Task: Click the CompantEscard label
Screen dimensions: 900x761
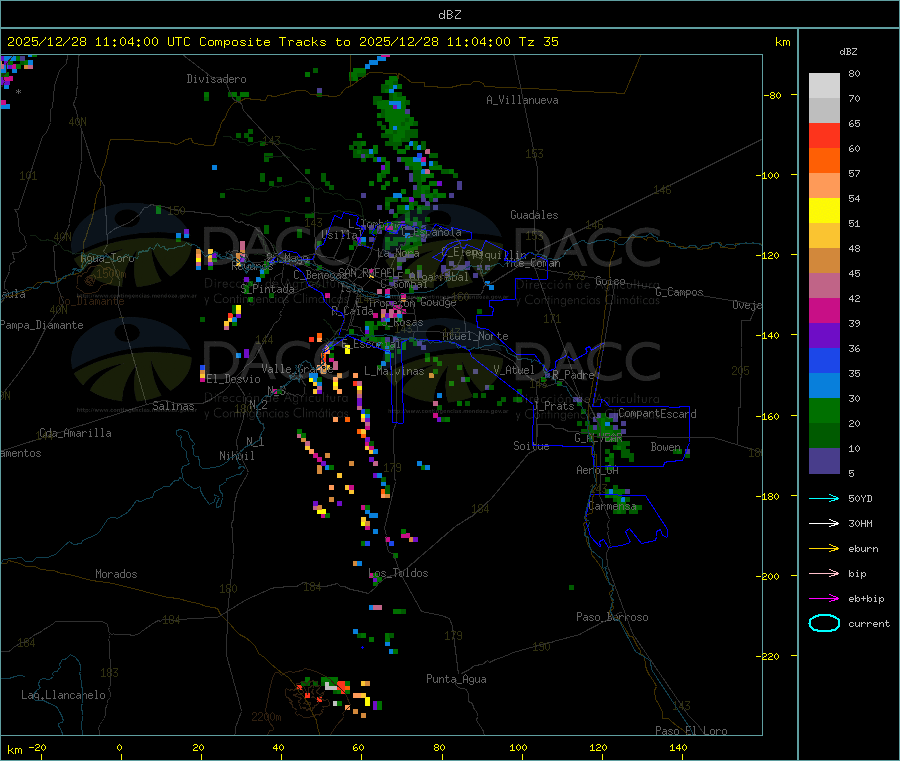Action: point(657,413)
